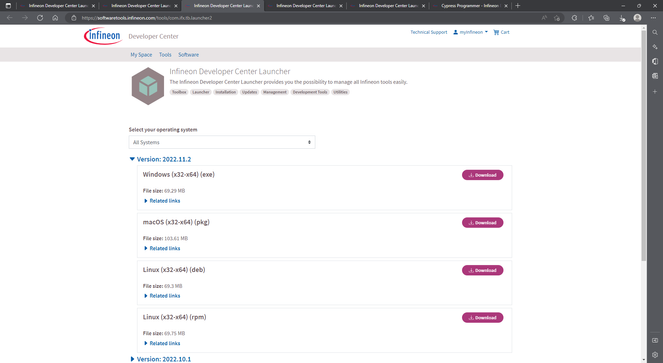This screenshot has width=663, height=363.
Task: Click the scrollbar up arrow
Action: (644, 28)
